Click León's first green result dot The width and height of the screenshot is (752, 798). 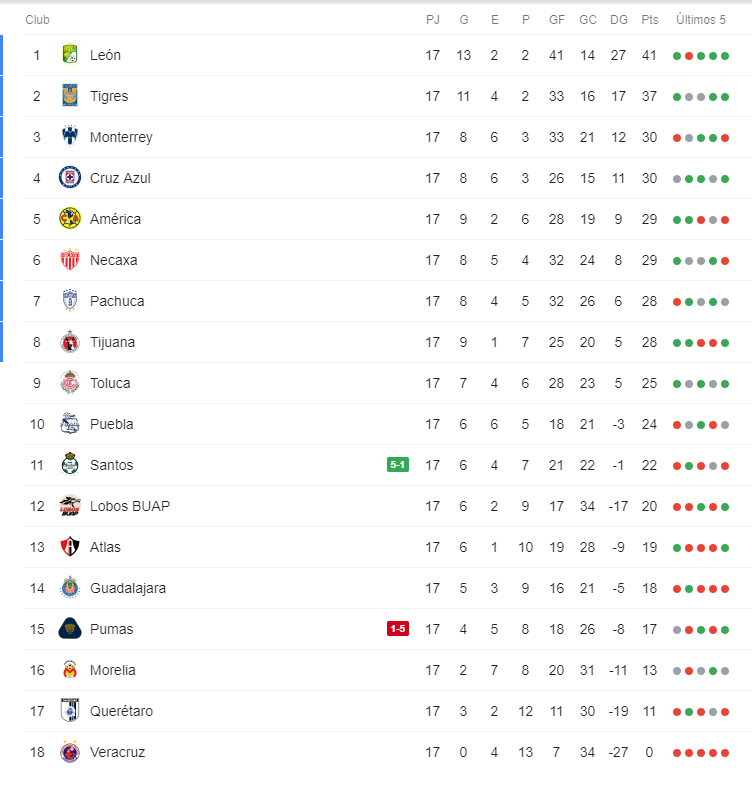click(677, 56)
